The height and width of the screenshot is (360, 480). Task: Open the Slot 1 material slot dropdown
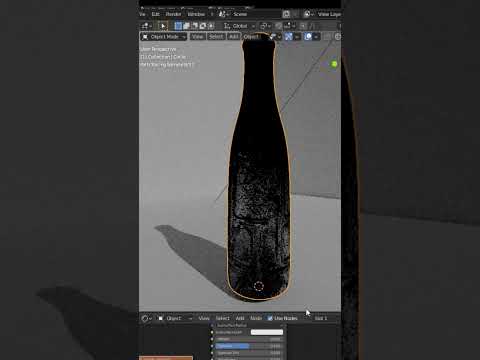[321, 318]
